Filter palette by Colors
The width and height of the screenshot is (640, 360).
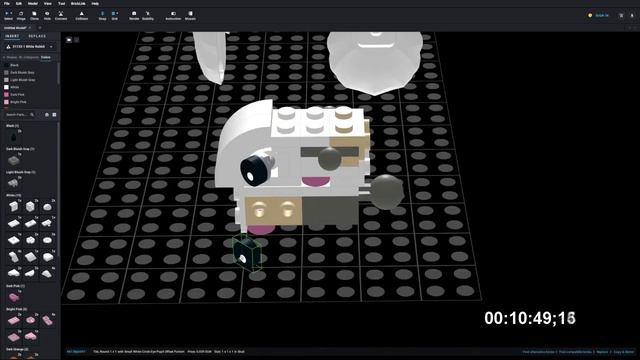point(46,58)
